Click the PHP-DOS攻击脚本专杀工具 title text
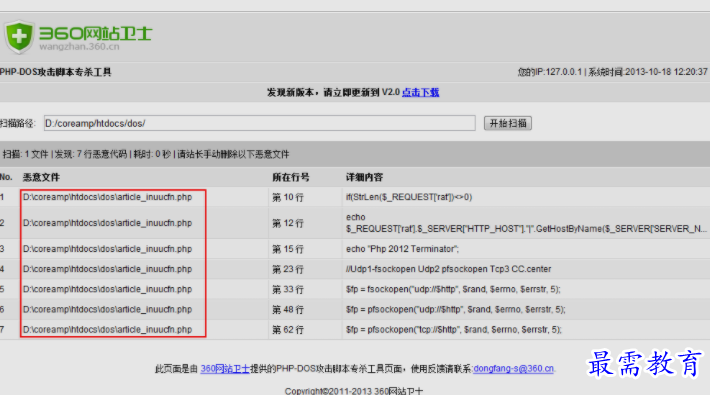 56,72
